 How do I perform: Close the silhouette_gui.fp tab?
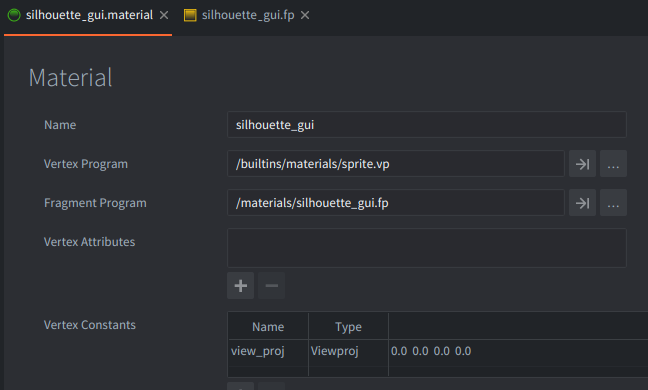pos(305,15)
